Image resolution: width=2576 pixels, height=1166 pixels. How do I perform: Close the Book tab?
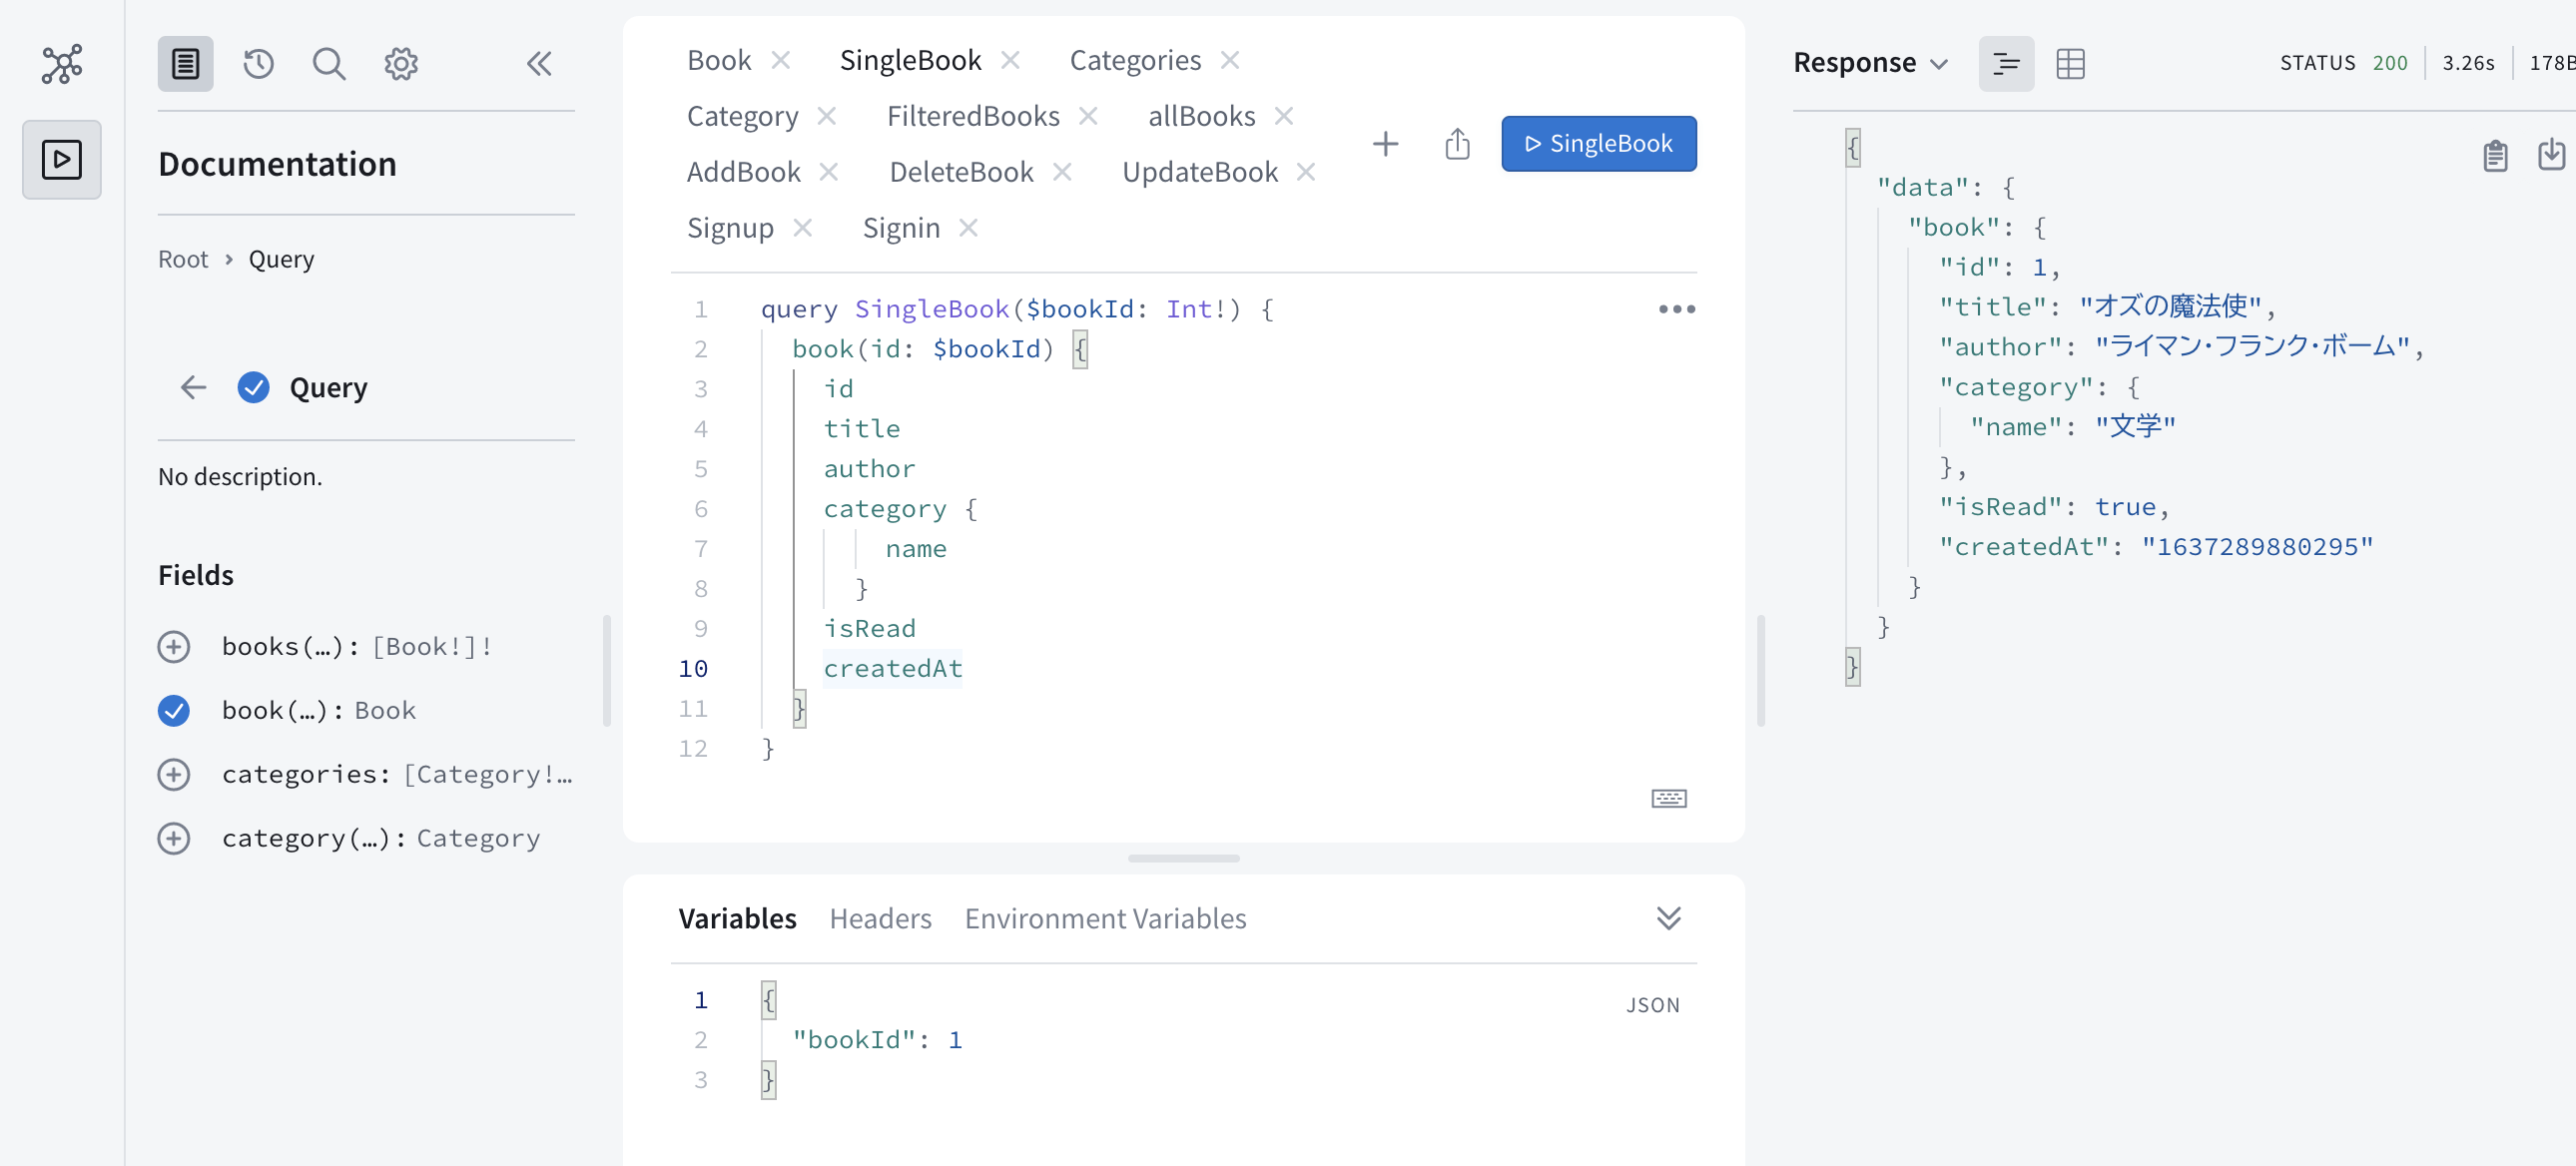[x=781, y=60]
